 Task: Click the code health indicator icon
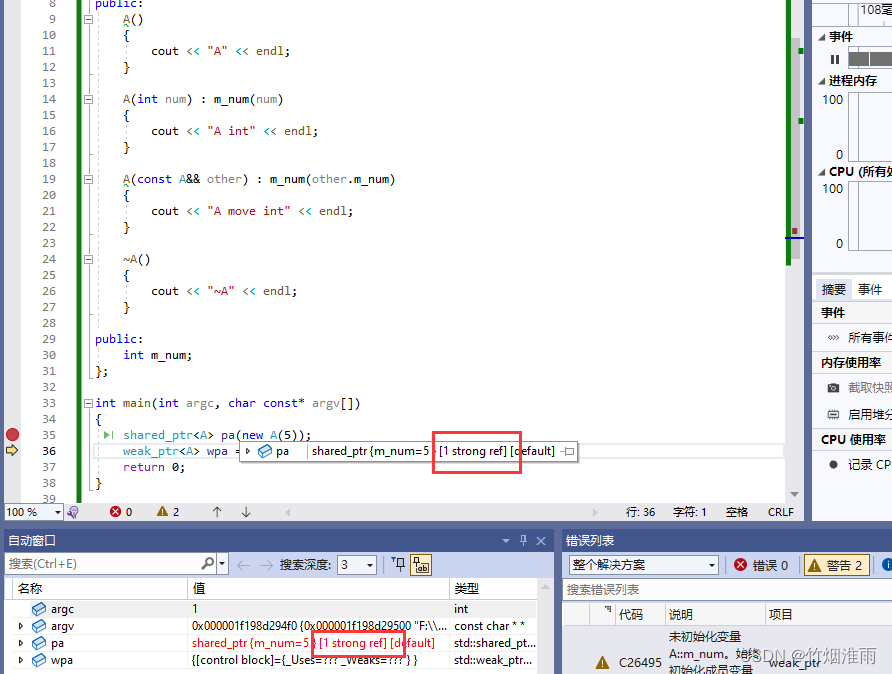(73, 512)
